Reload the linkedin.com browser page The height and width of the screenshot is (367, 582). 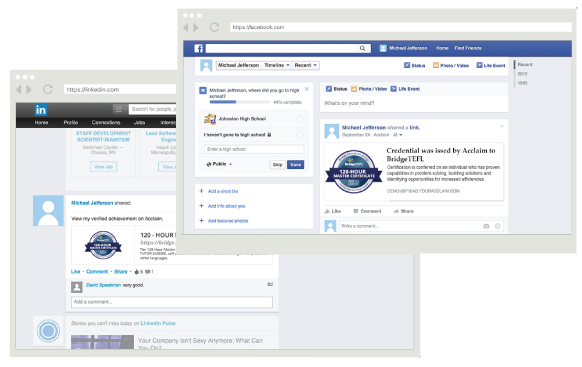coord(48,89)
